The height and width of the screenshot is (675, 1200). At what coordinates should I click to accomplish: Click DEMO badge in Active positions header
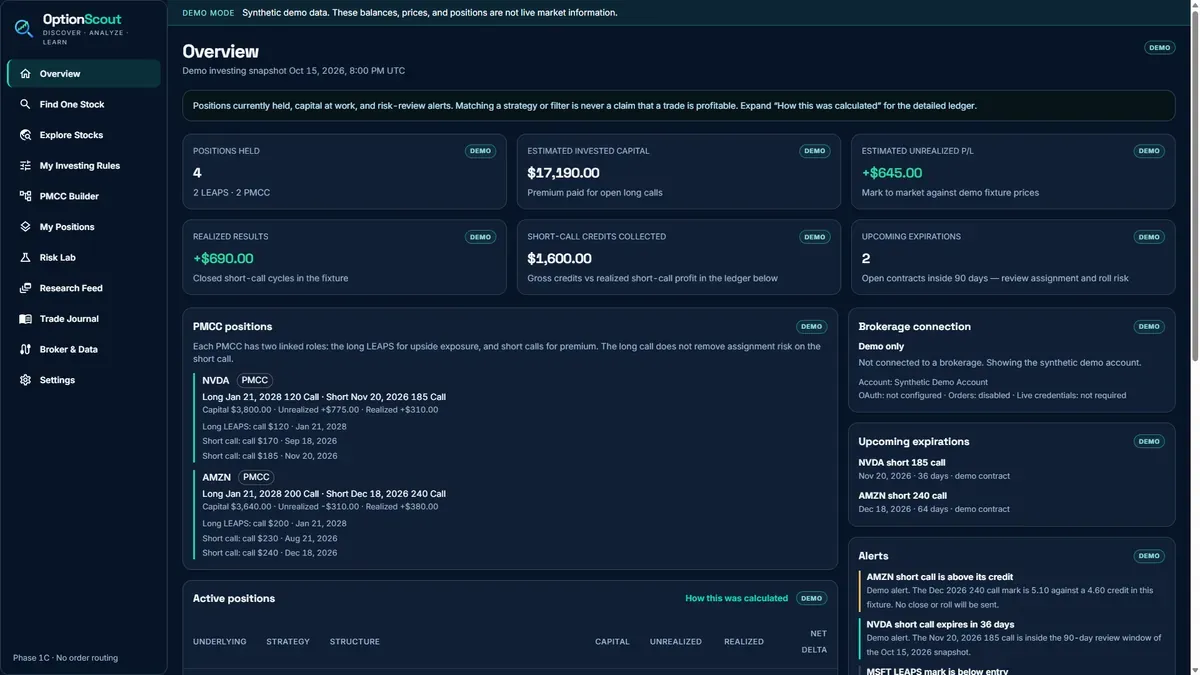tap(811, 598)
